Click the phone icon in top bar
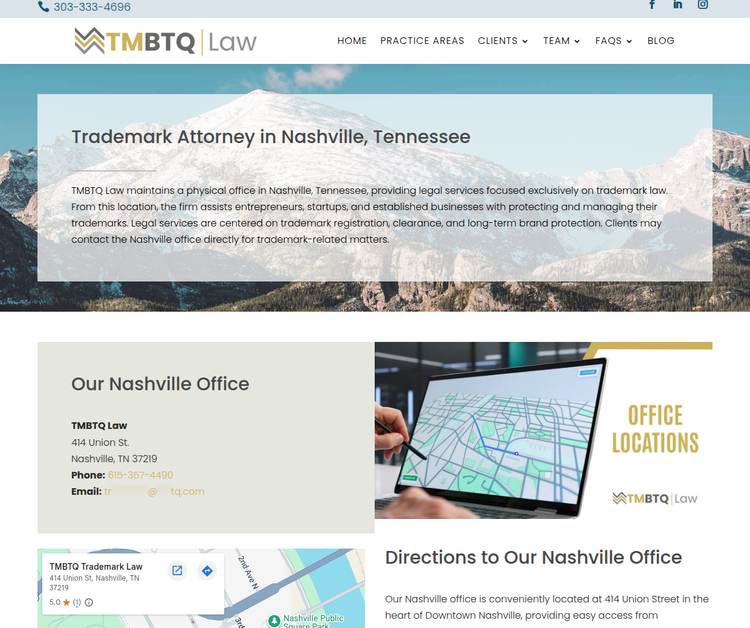 (x=44, y=7)
